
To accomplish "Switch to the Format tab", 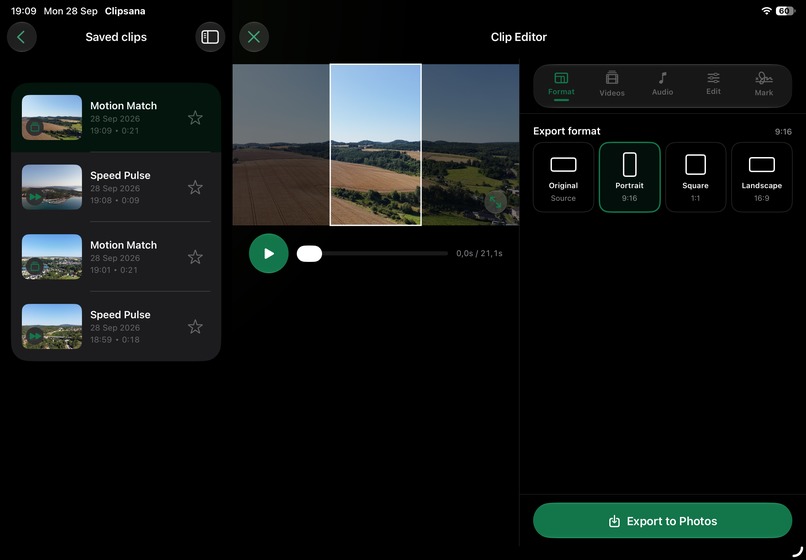I will pyautogui.click(x=561, y=85).
